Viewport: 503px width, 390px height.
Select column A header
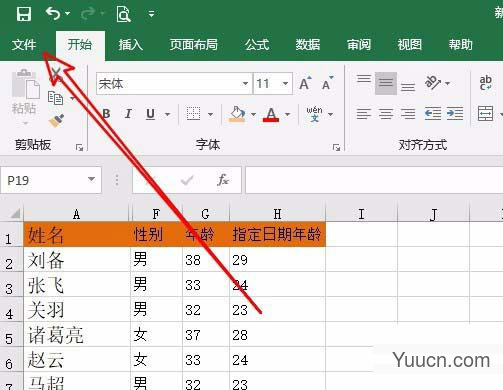pos(76,214)
